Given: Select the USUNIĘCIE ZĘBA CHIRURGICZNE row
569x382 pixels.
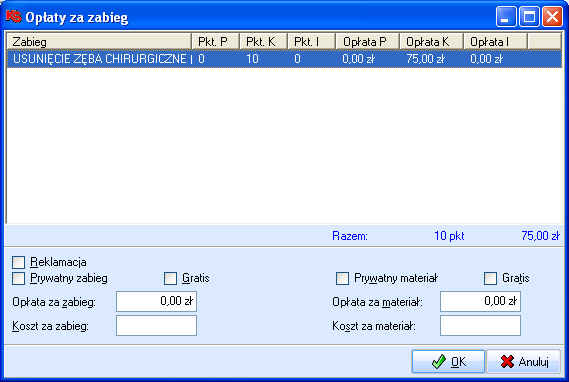Looking at the screenshot, I should [x=284, y=59].
